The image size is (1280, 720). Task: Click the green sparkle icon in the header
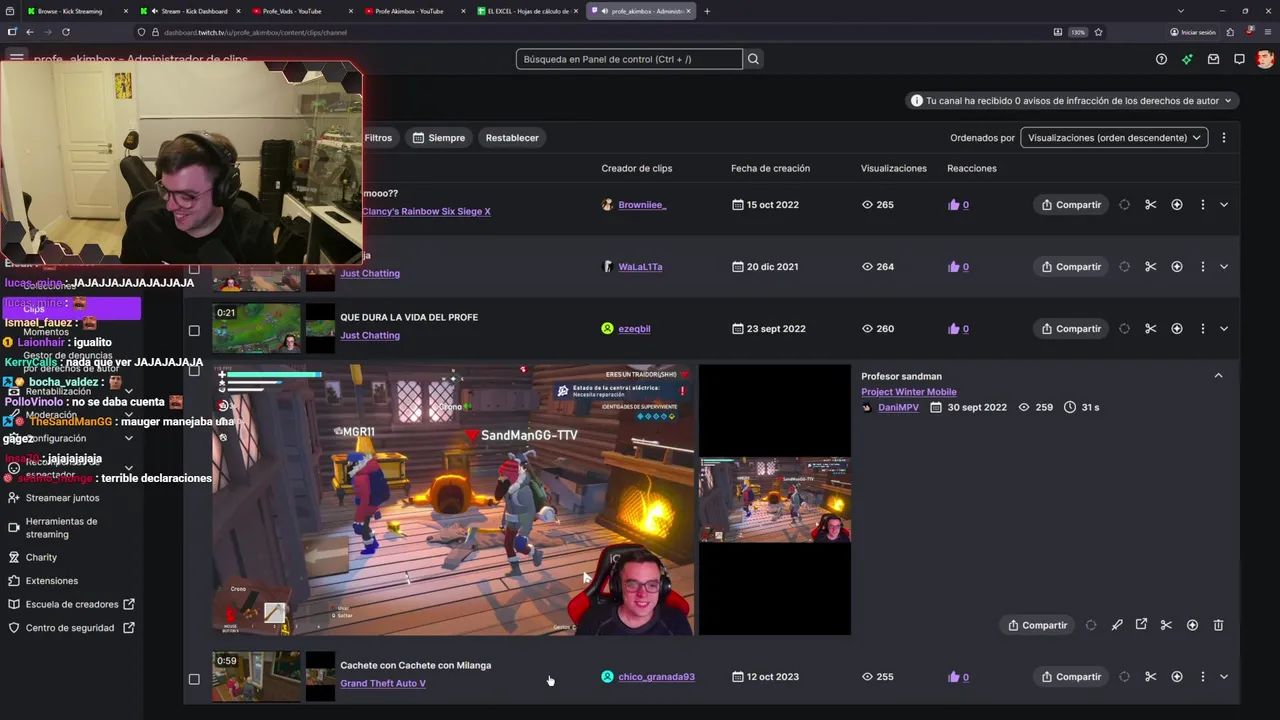1187,59
